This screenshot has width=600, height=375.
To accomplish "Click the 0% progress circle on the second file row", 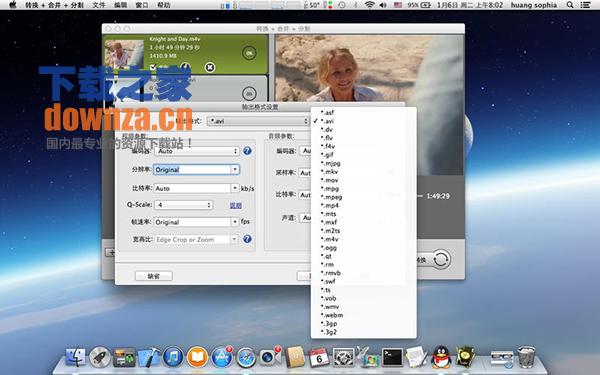I will coord(249,93).
